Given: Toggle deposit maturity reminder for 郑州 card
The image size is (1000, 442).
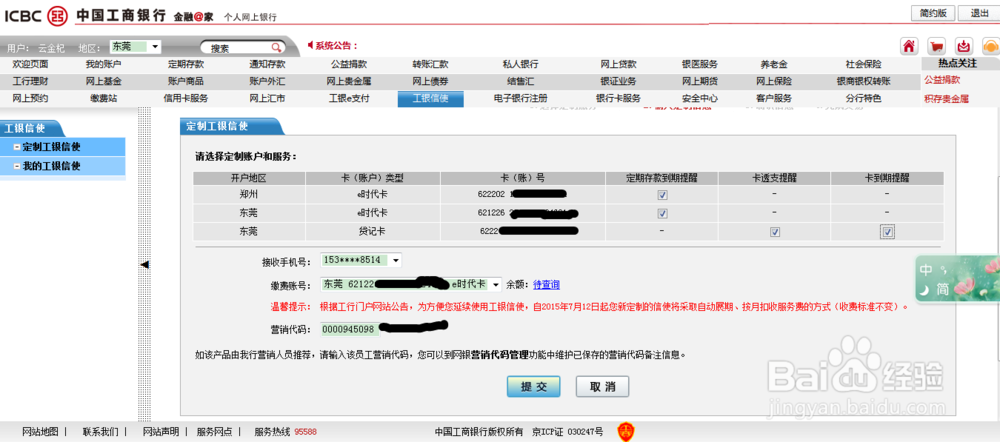Looking at the screenshot, I should 663,195.
